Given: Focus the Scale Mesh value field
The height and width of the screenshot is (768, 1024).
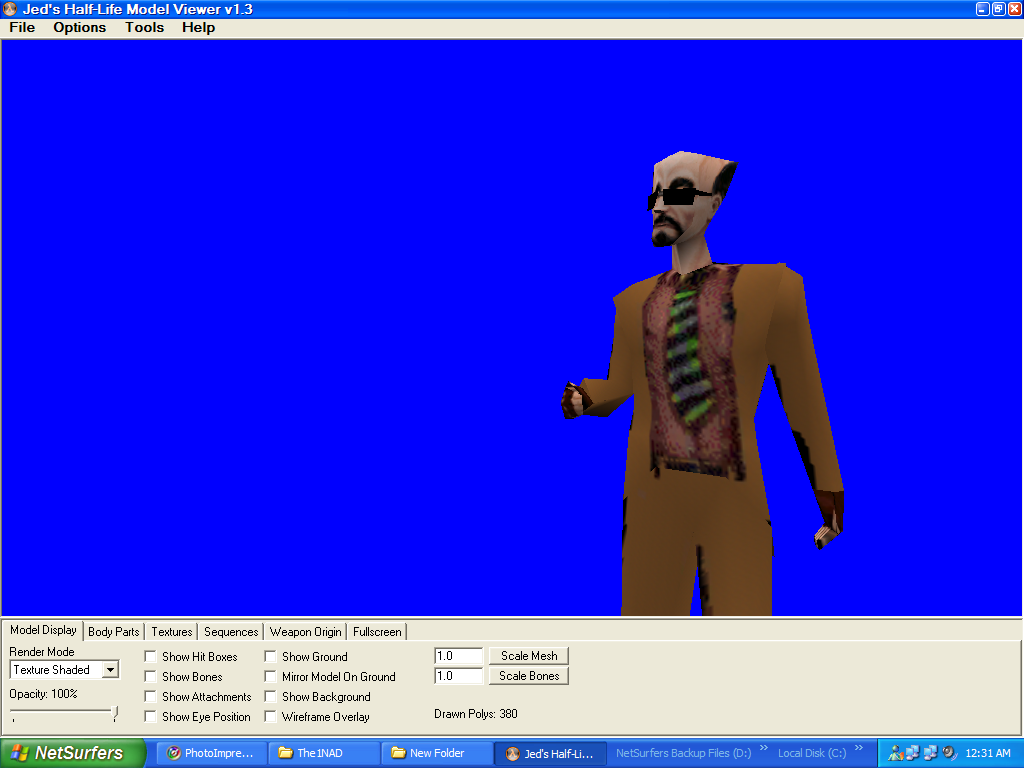Looking at the screenshot, I should coord(458,656).
